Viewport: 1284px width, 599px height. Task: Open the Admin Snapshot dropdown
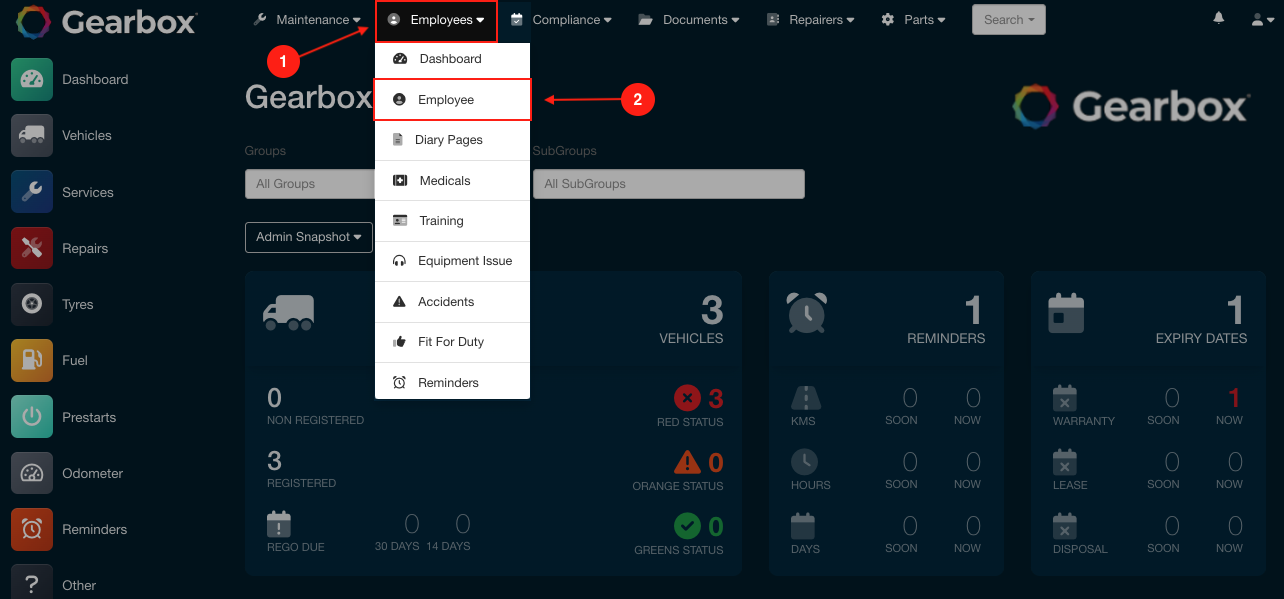309,237
